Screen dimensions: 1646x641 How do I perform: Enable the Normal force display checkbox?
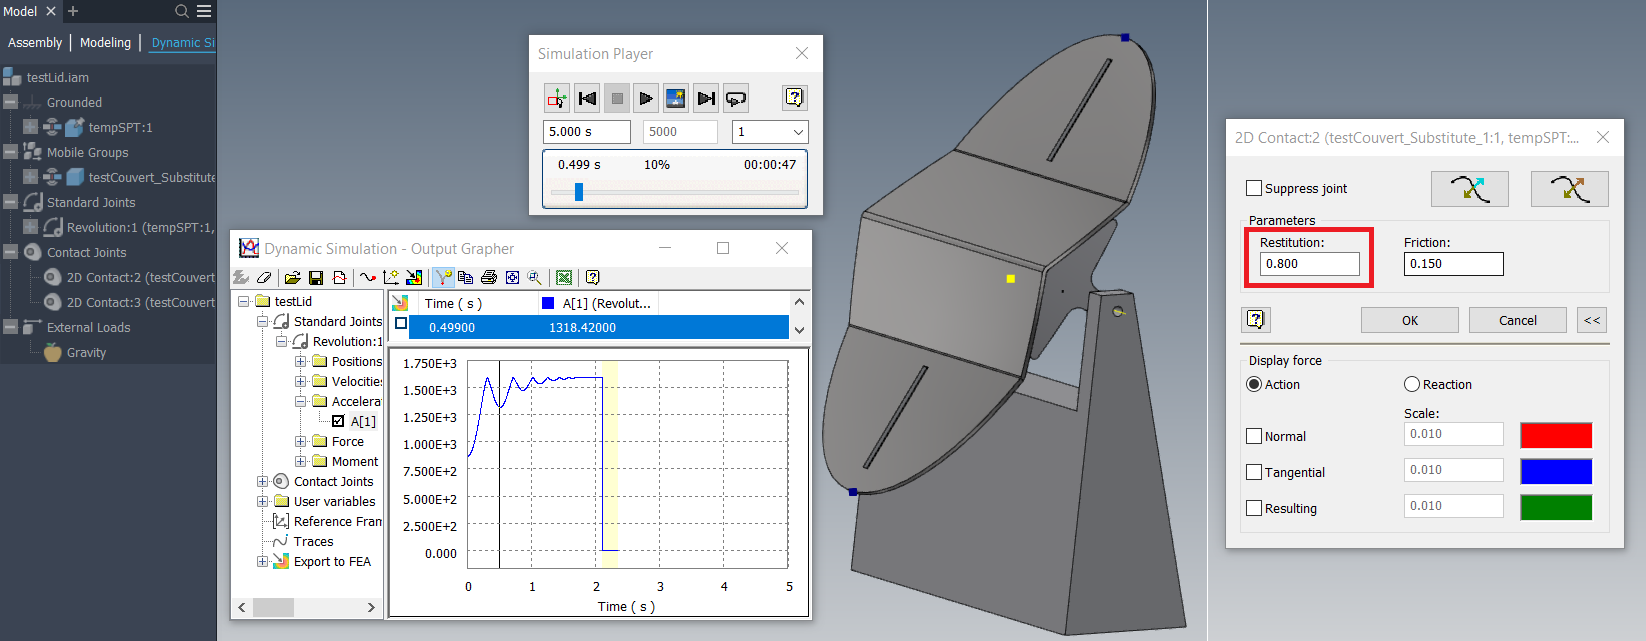click(x=1254, y=436)
